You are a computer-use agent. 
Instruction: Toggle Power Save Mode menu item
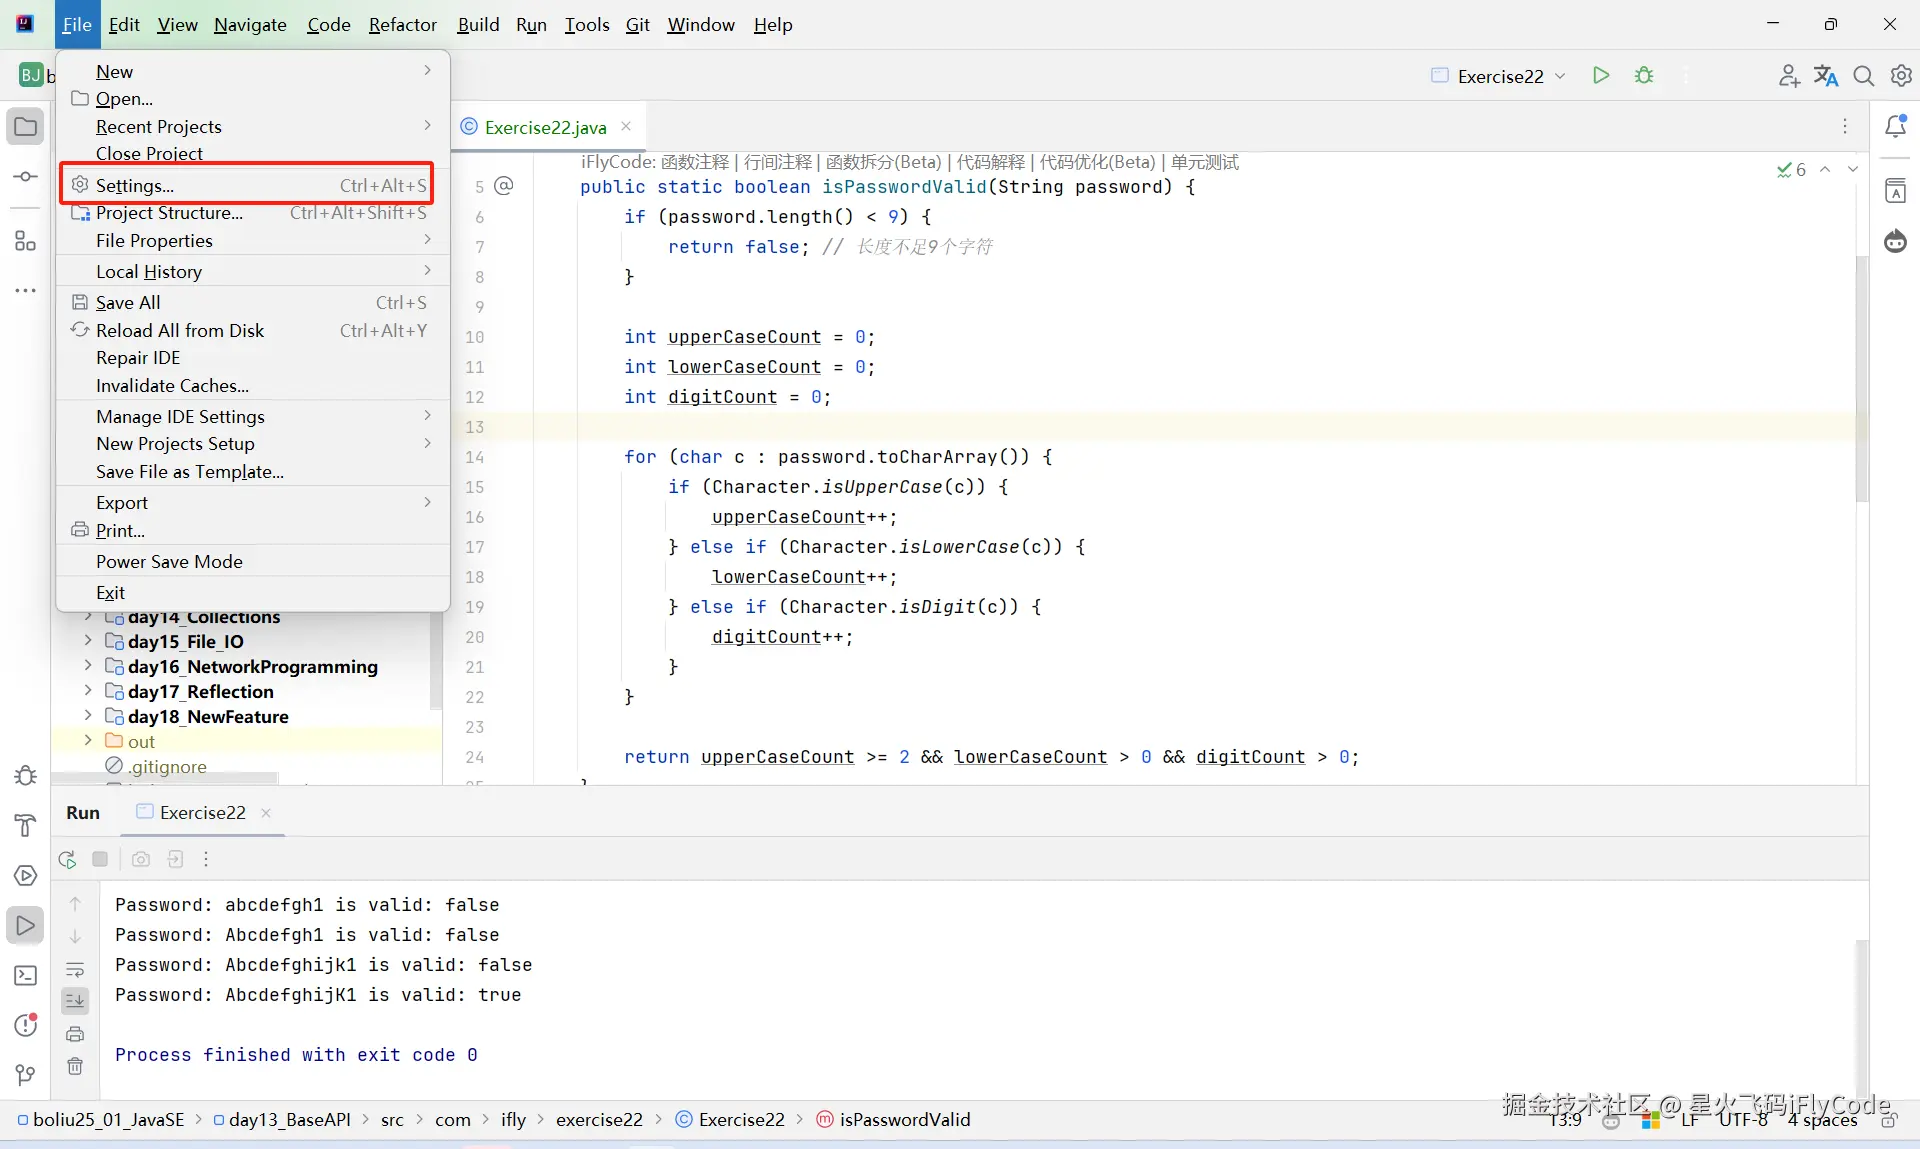click(x=169, y=562)
